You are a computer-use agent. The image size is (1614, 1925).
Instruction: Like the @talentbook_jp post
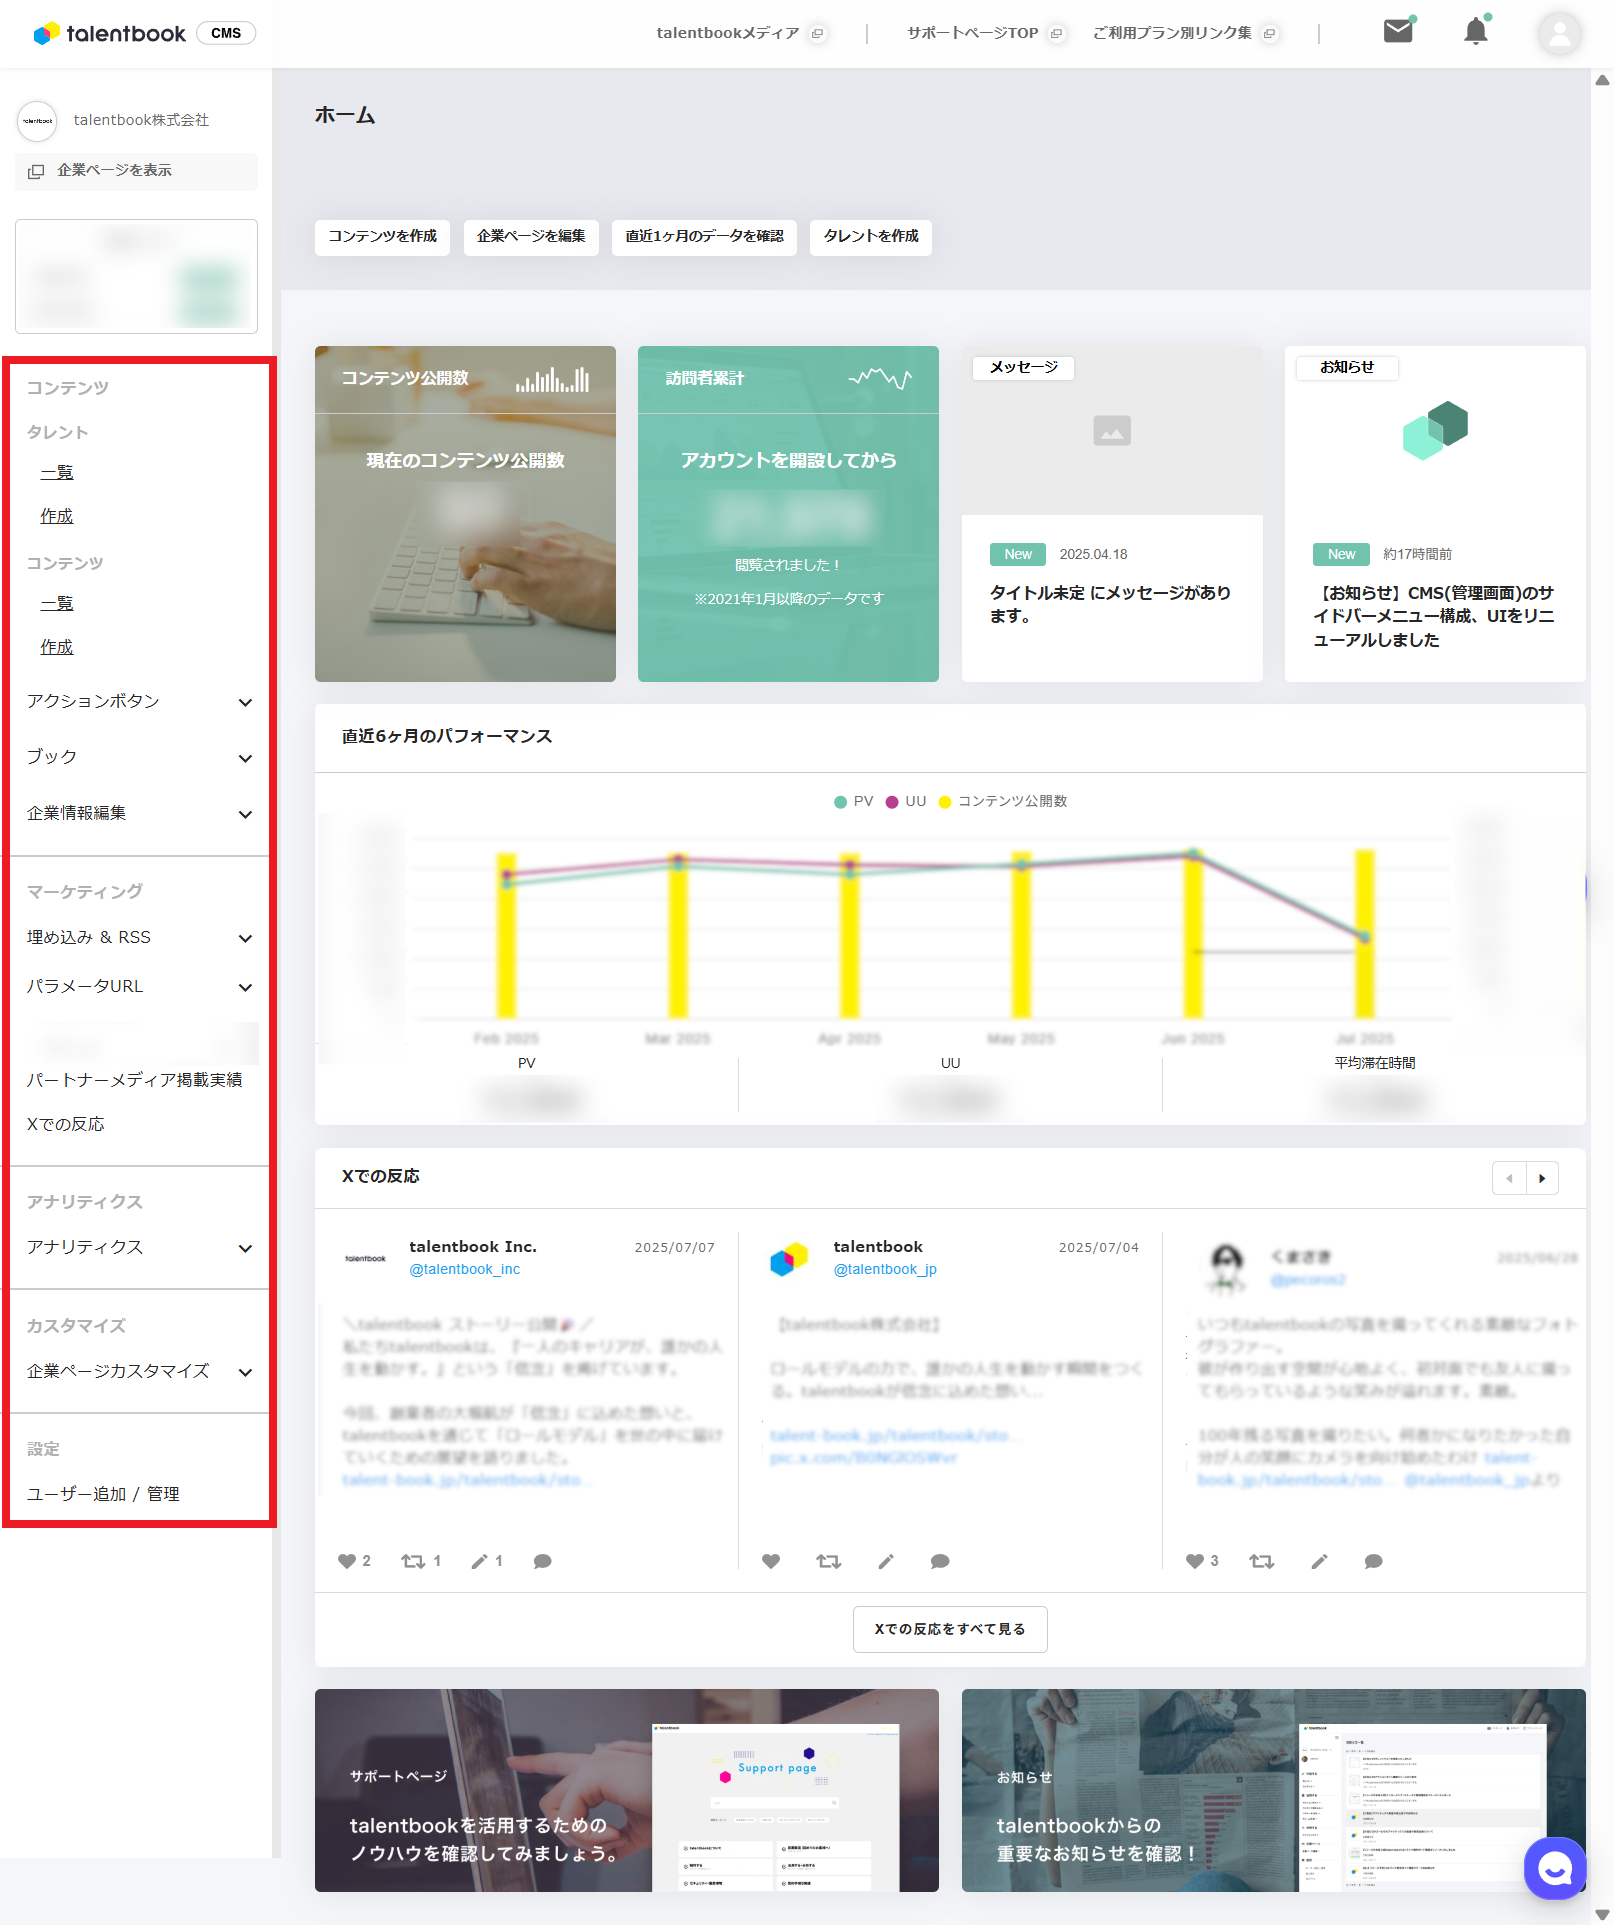pyautogui.click(x=771, y=1561)
